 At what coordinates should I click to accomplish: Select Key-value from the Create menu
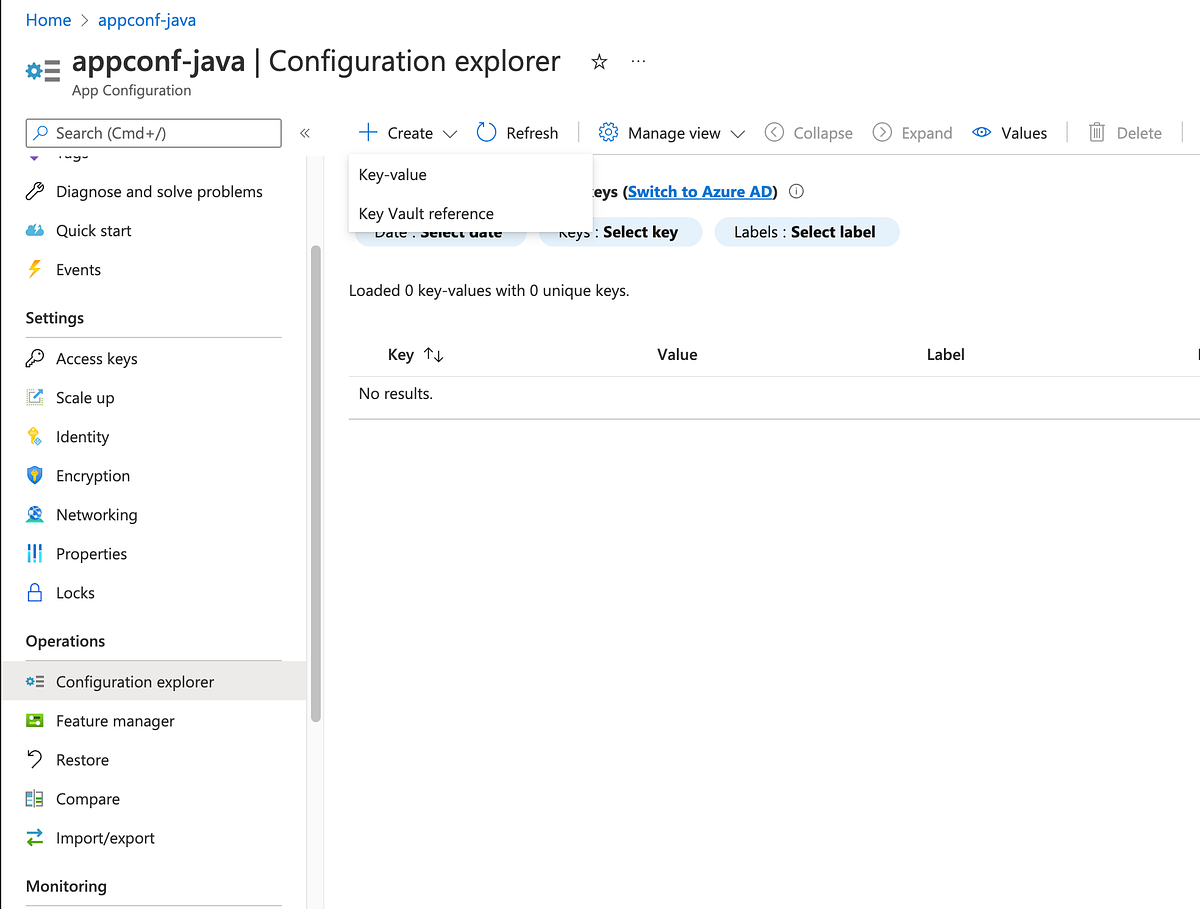click(x=393, y=175)
